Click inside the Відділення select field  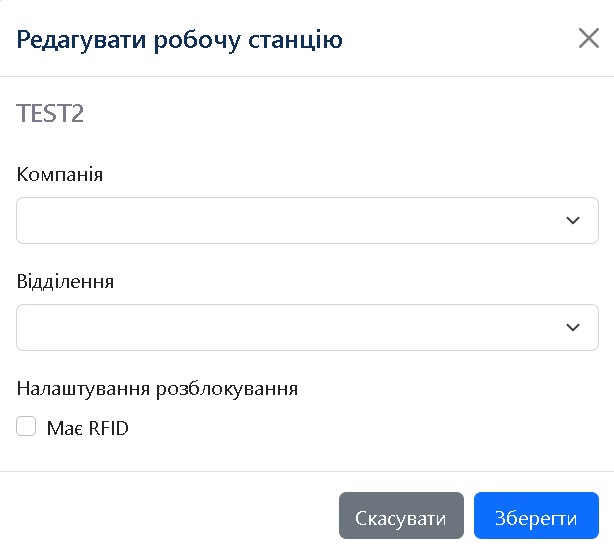click(x=290, y=327)
